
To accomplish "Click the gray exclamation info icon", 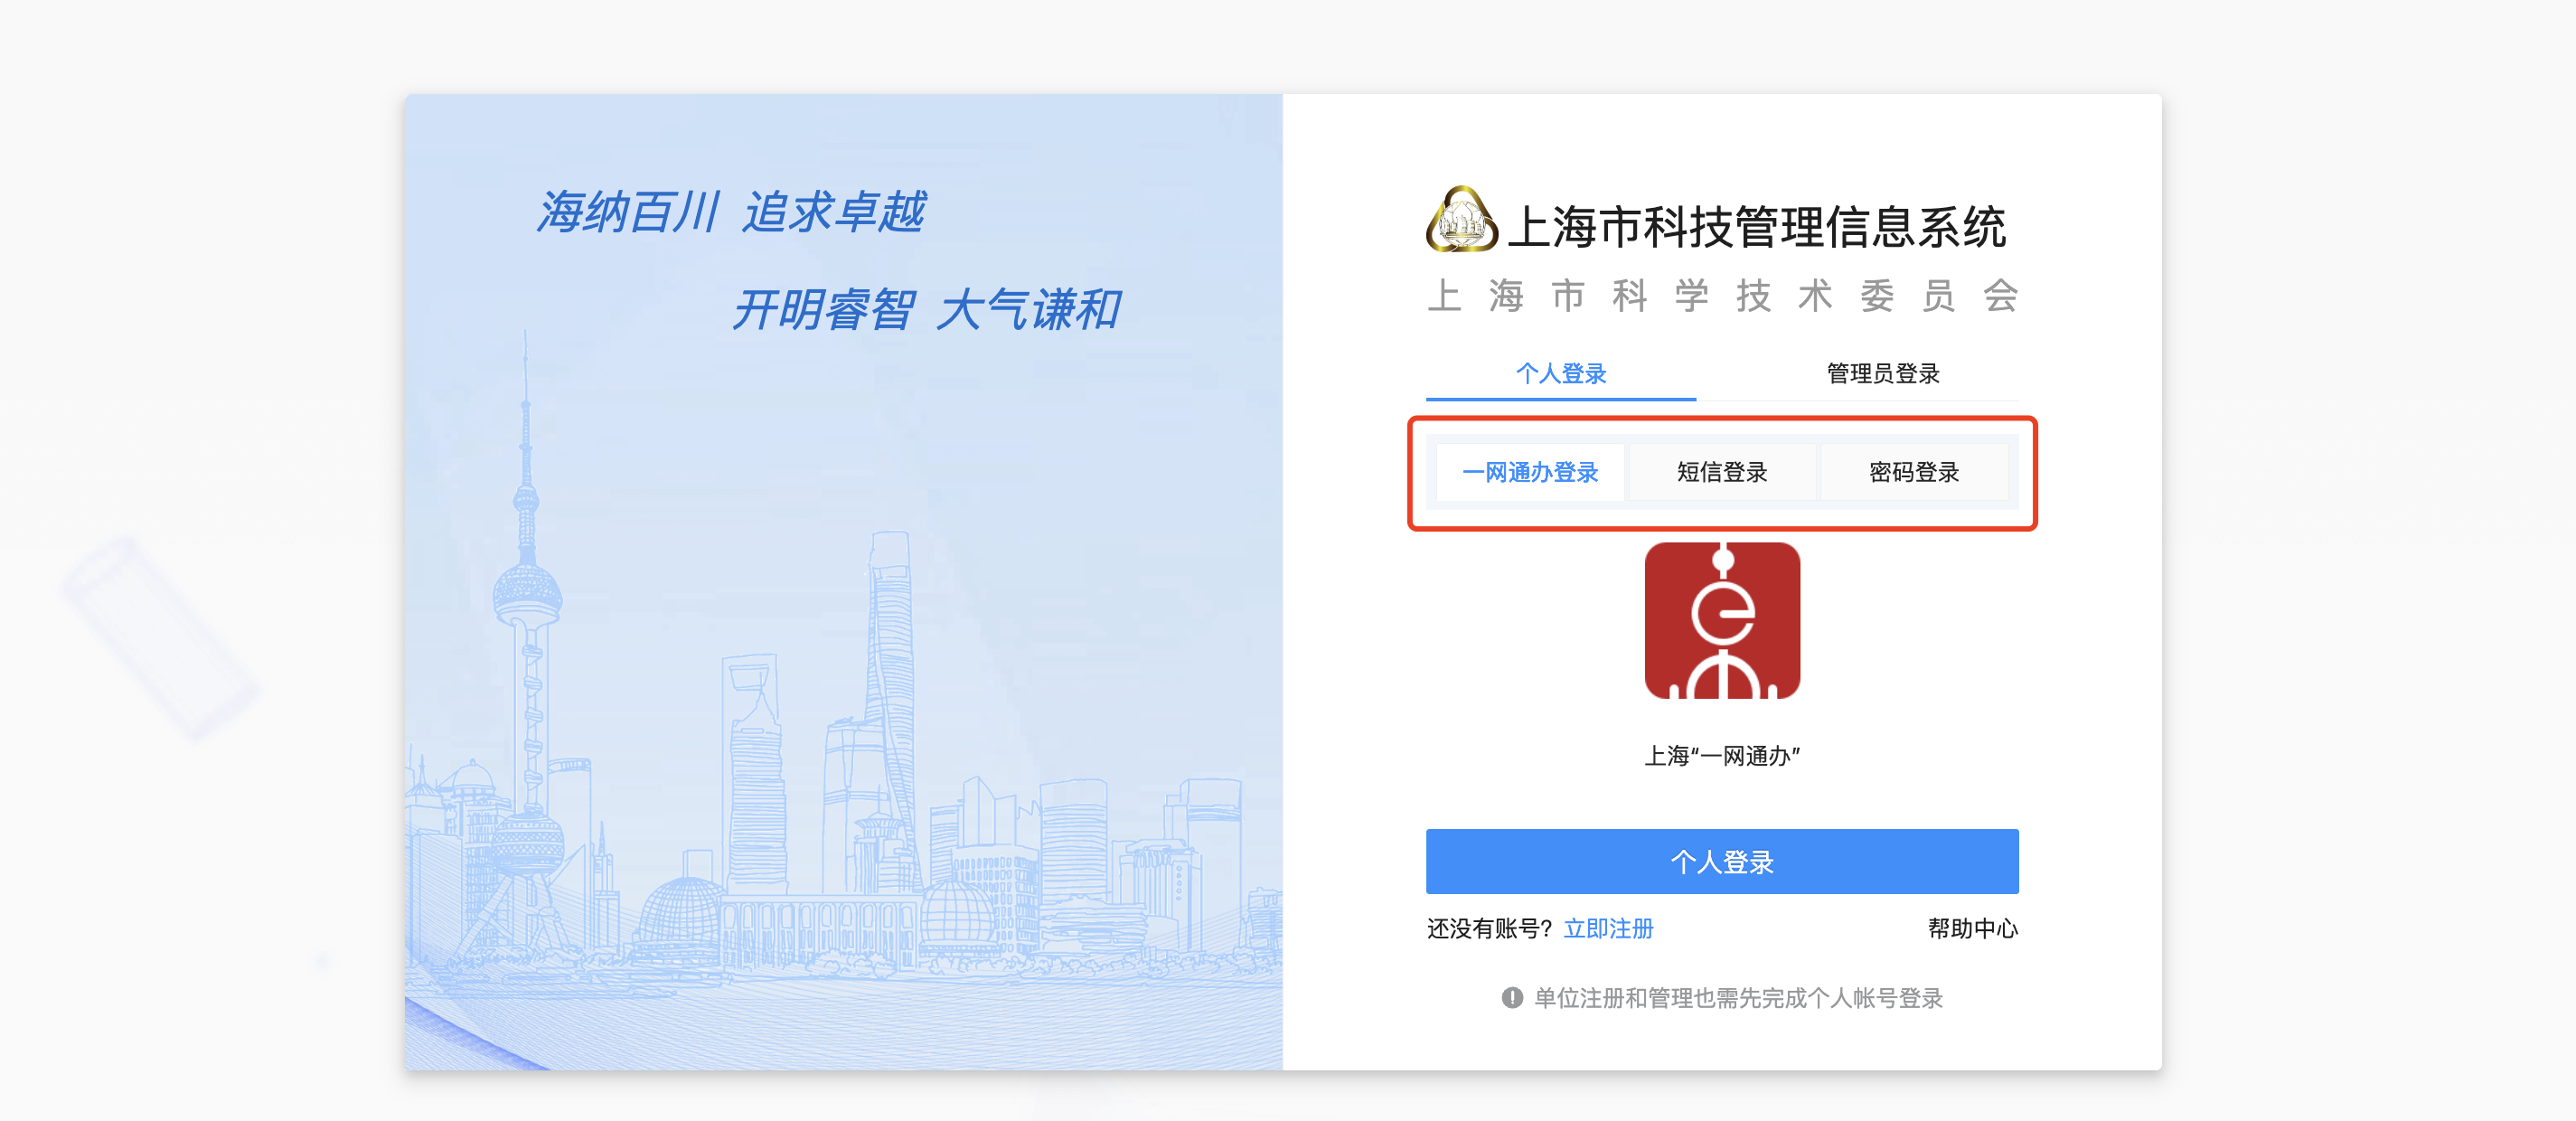I will (1512, 997).
